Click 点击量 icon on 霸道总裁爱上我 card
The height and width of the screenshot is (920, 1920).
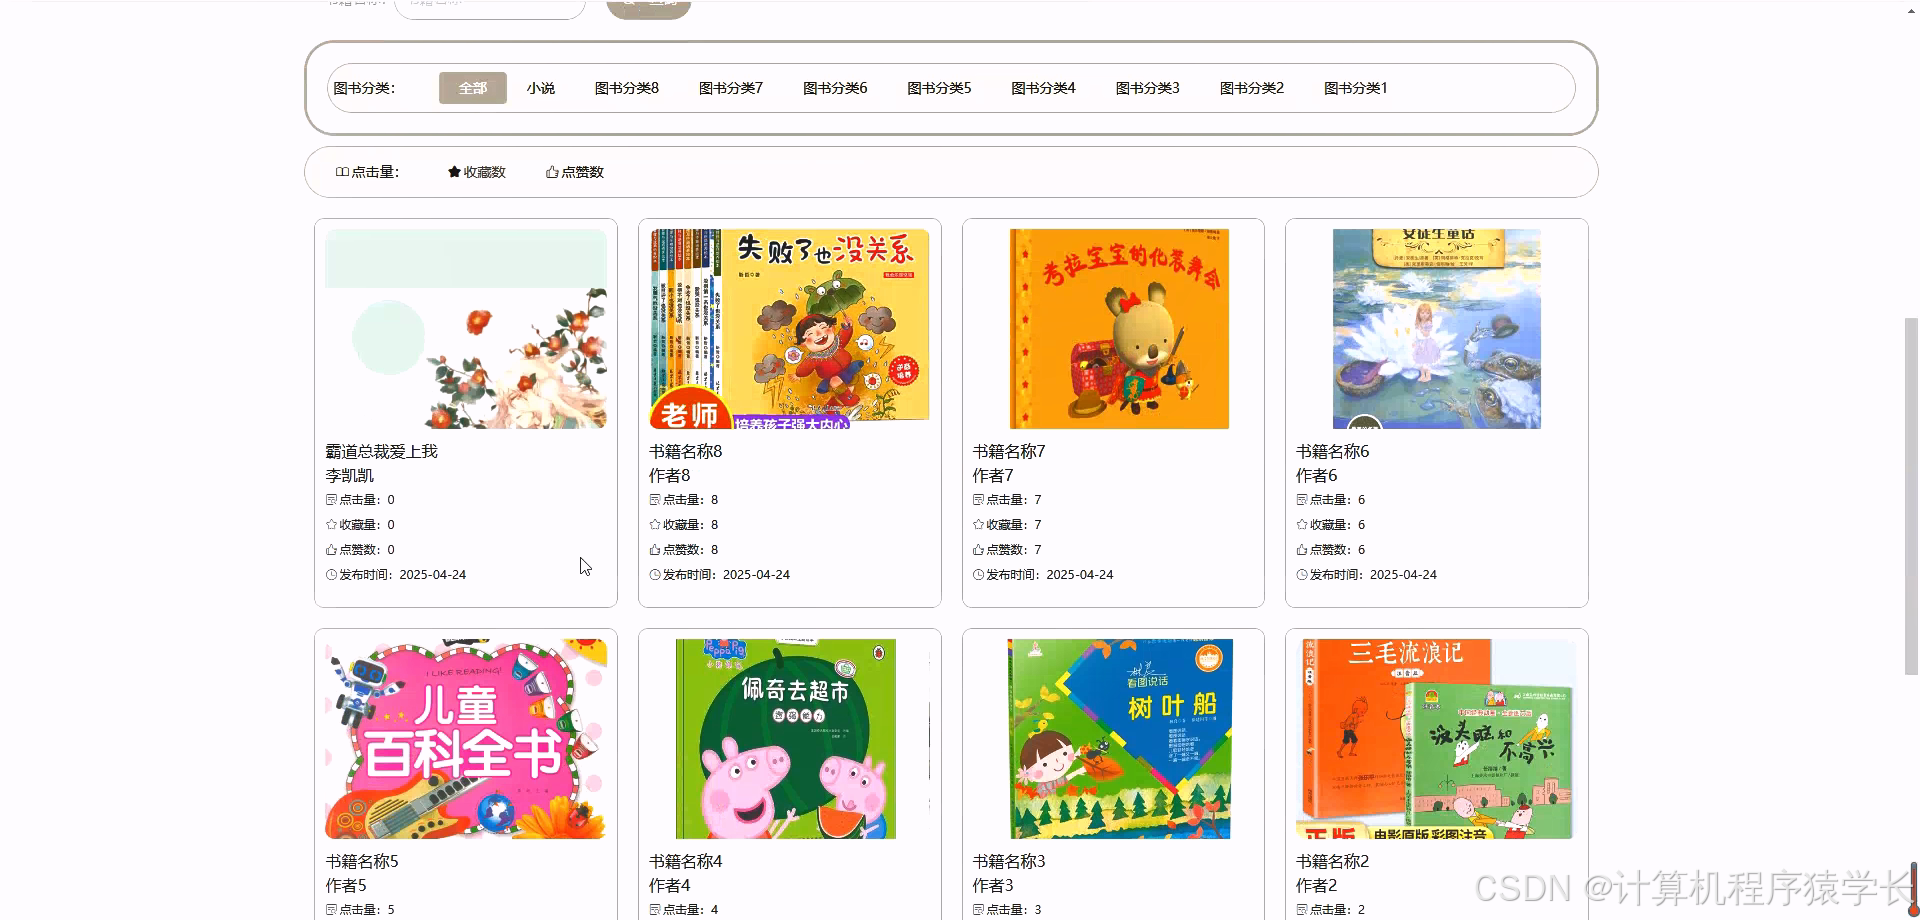[331, 500]
